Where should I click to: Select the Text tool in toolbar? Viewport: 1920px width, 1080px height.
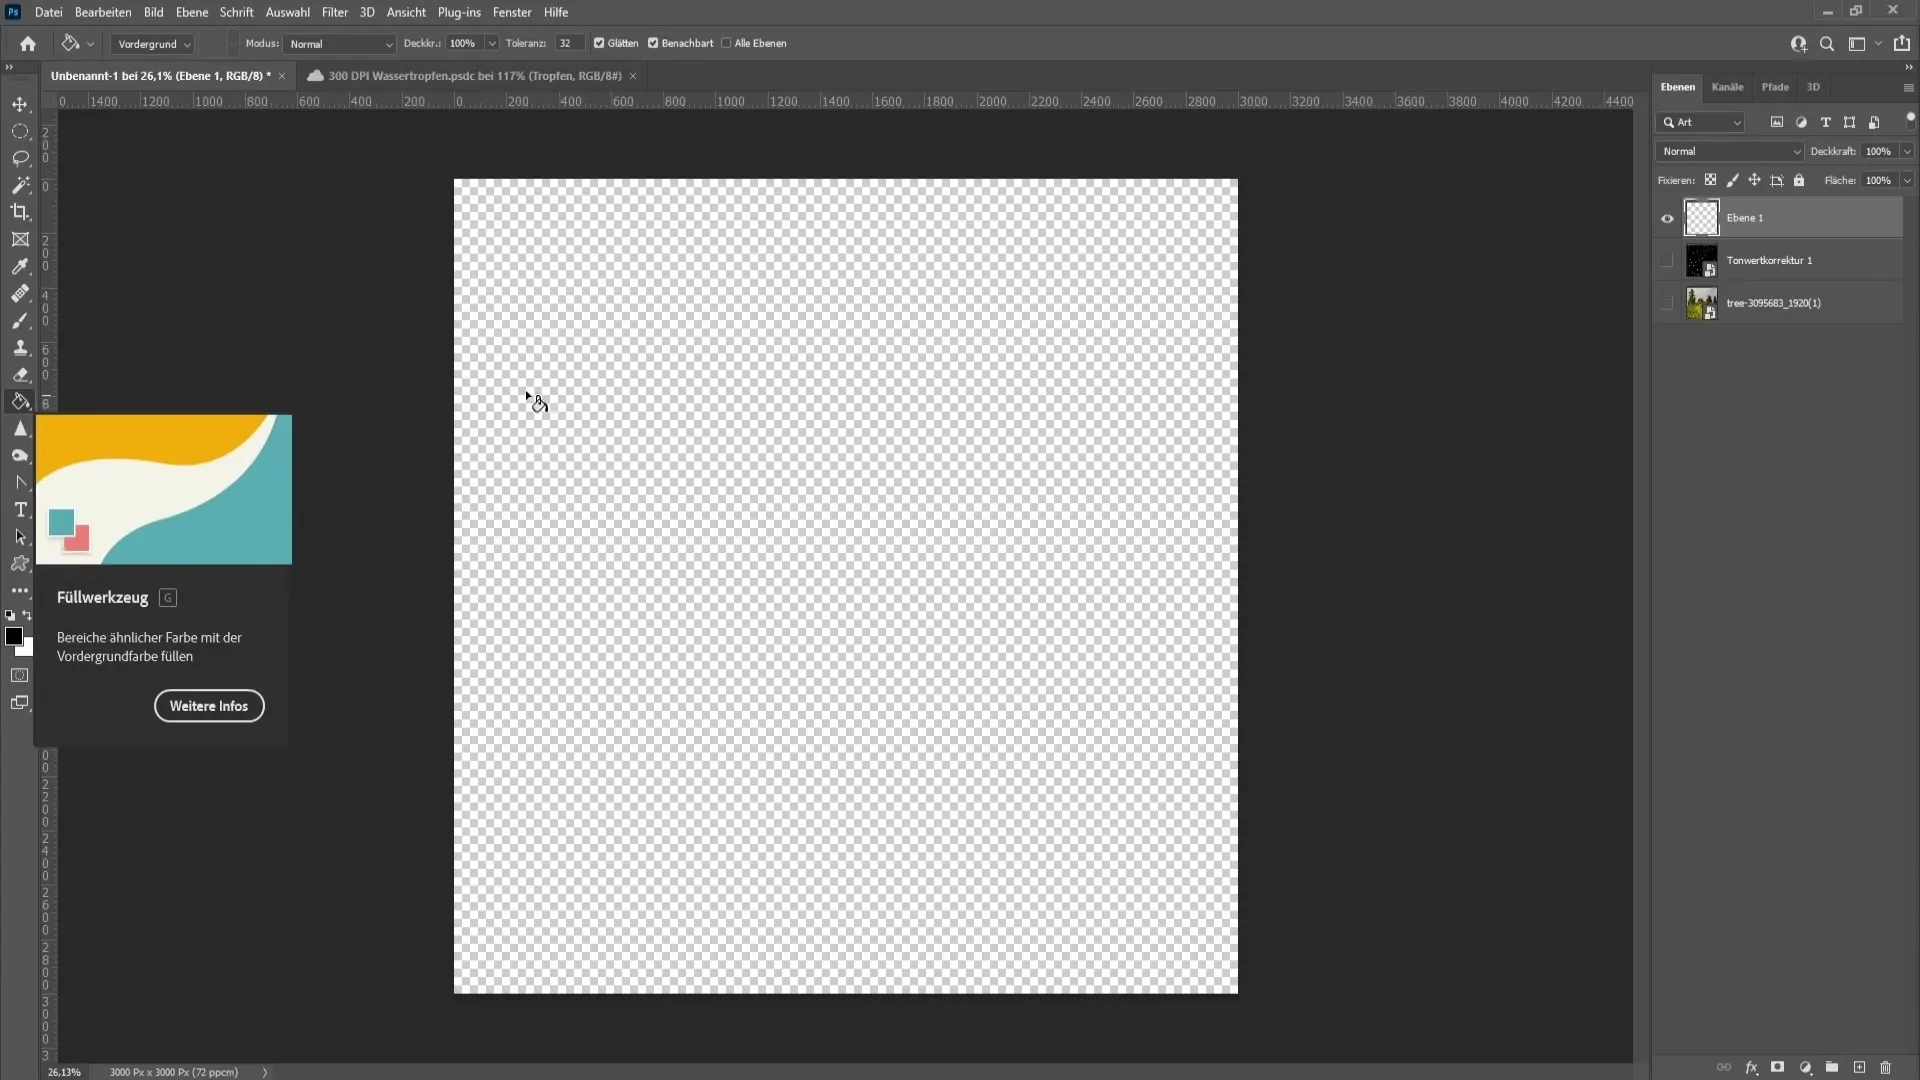pyautogui.click(x=18, y=509)
